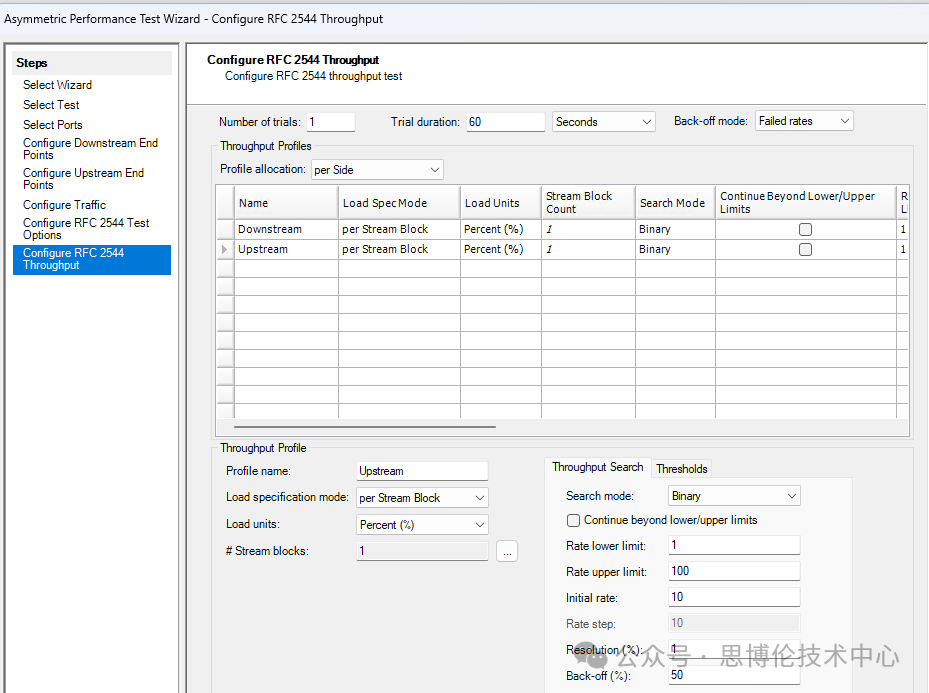Expand the Load specification mode dropdown

tap(422, 498)
